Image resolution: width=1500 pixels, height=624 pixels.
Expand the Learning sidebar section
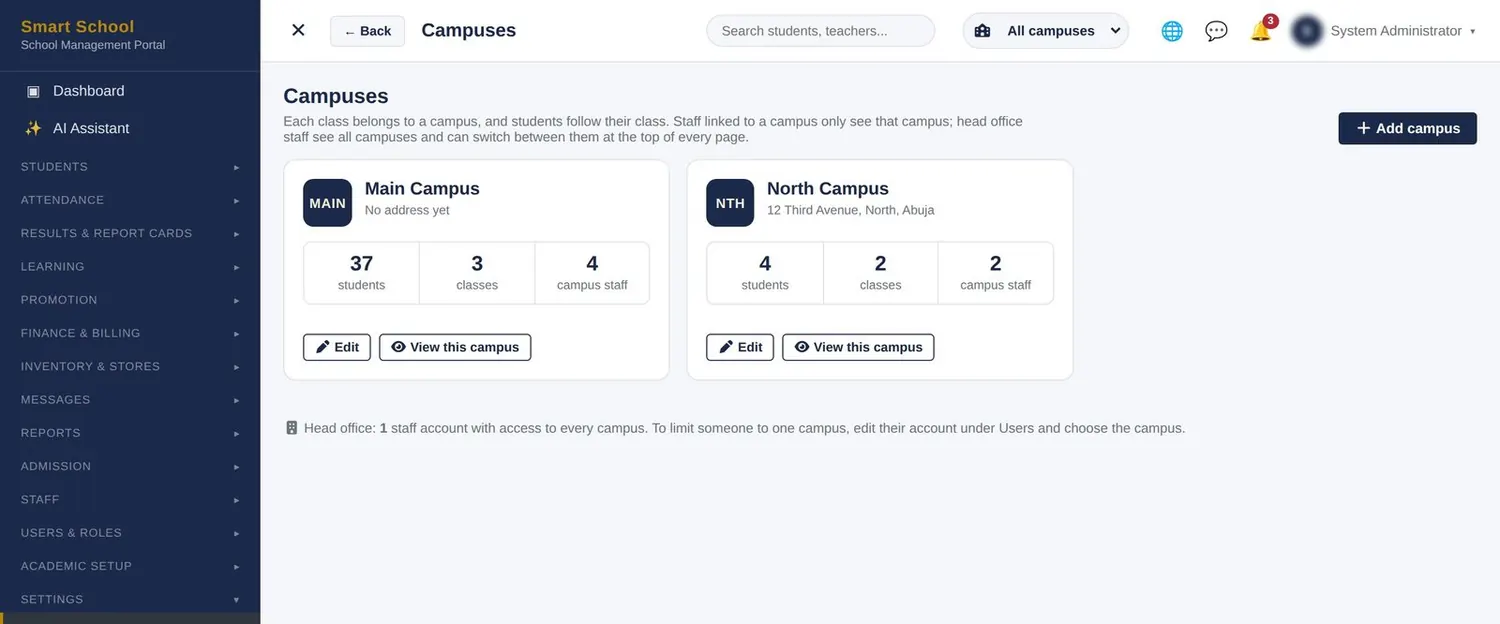[x=130, y=267]
